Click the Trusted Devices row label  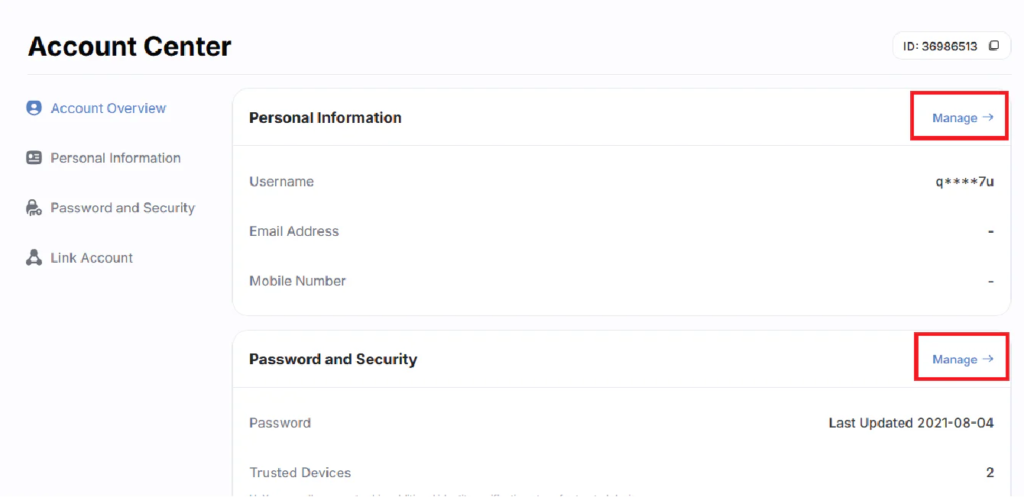click(300, 472)
